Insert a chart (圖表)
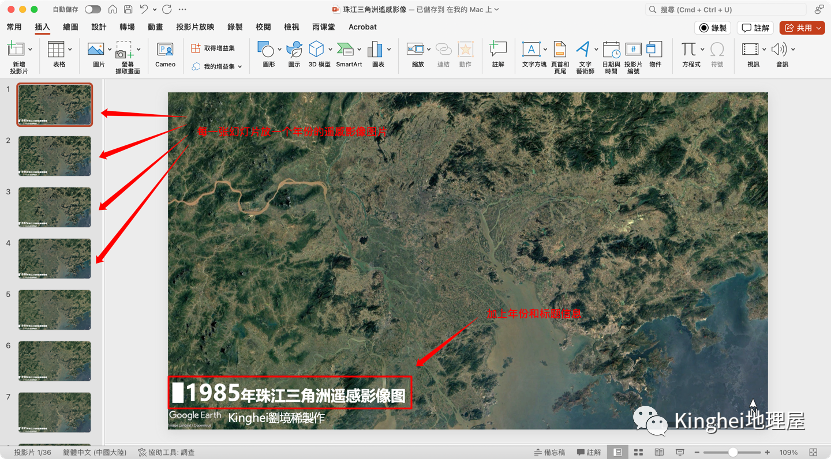Image resolution: width=832 pixels, height=460 pixels. point(378,49)
